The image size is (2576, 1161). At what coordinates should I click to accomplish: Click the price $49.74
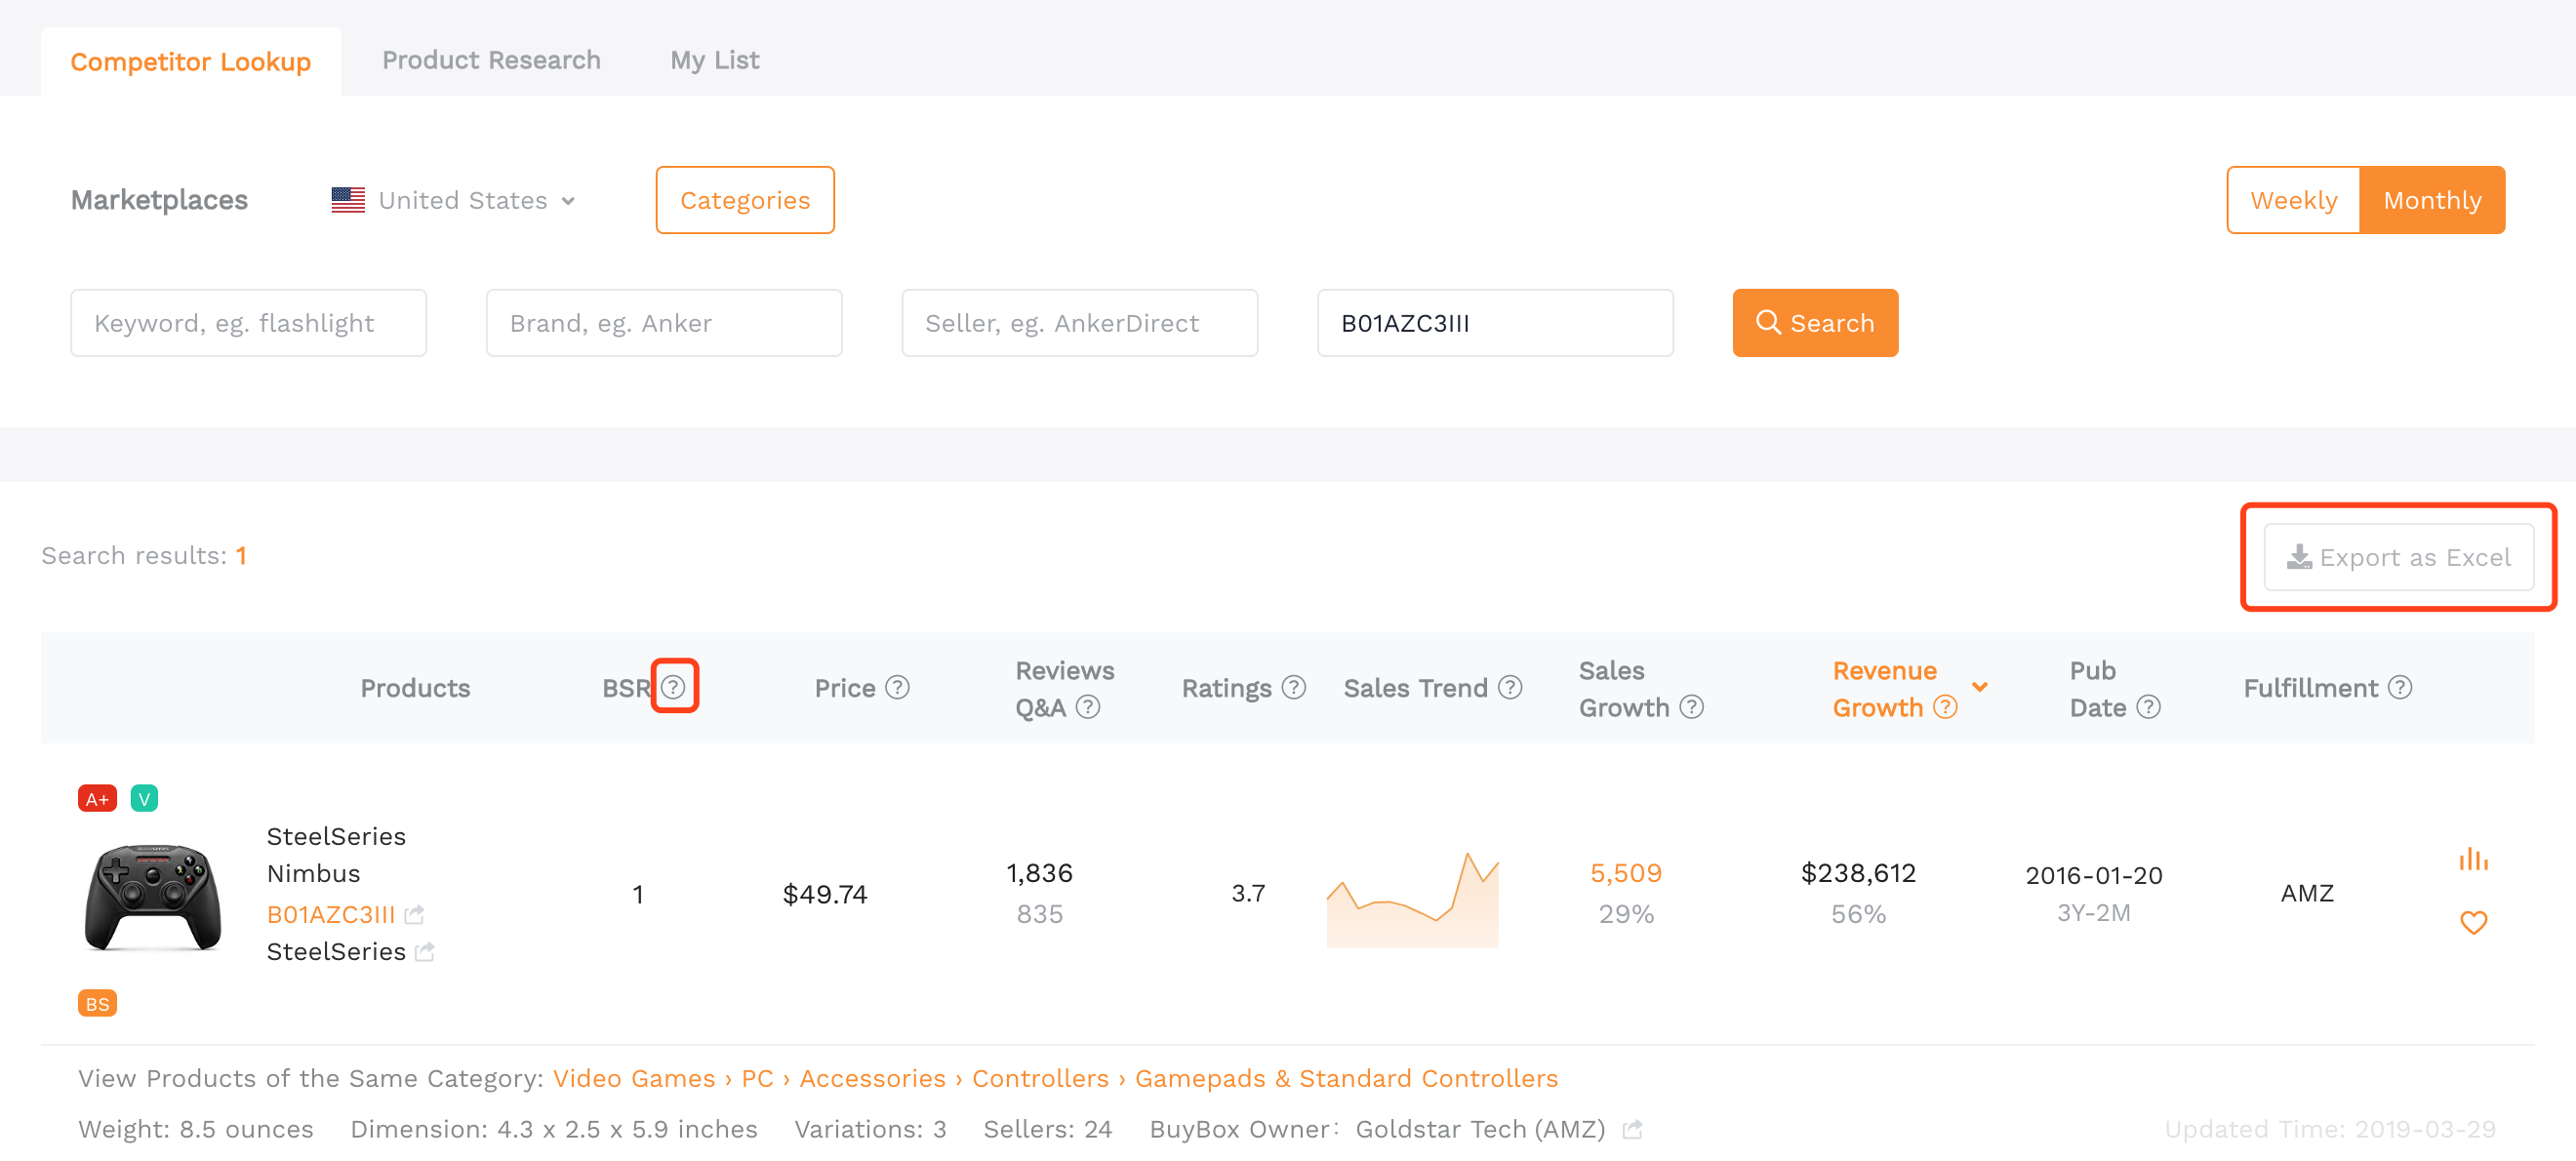[x=824, y=894]
